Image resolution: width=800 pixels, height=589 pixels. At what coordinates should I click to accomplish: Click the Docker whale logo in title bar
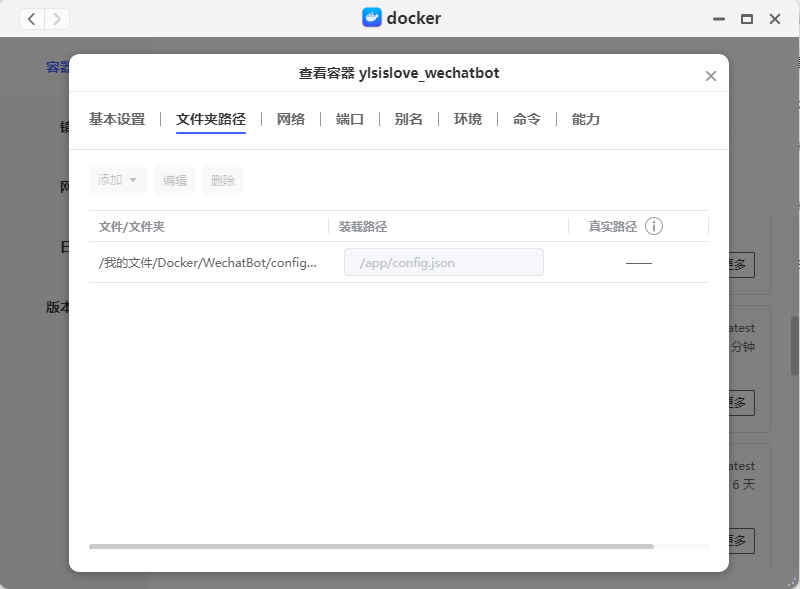(372, 18)
